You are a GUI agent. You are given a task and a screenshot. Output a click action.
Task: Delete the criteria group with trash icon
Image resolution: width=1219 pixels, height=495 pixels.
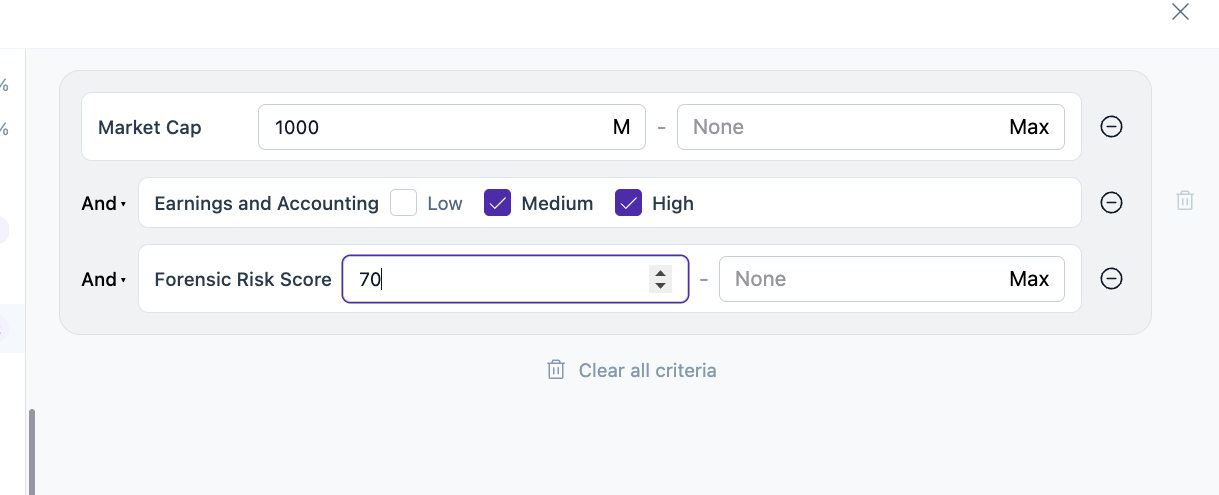tap(1185, 200)
